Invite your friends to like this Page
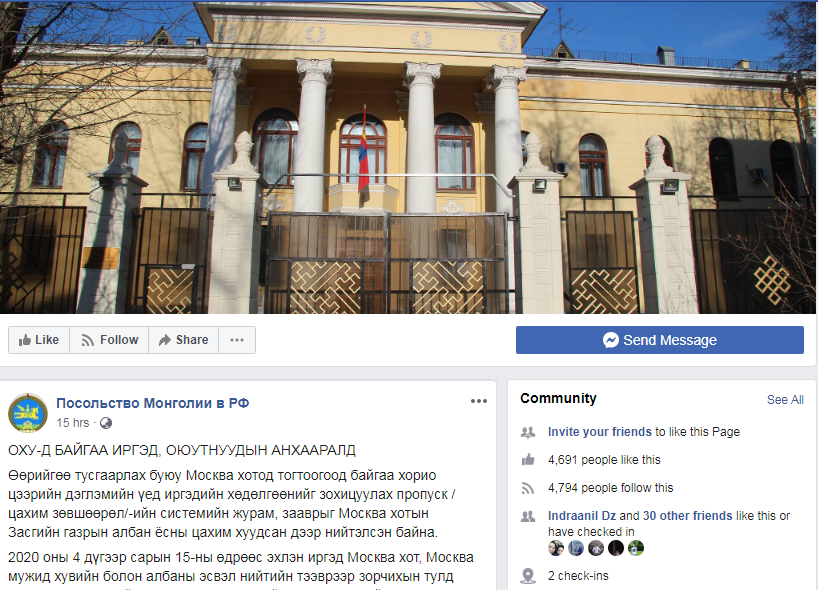818x590 pixels. pos(599,432)
